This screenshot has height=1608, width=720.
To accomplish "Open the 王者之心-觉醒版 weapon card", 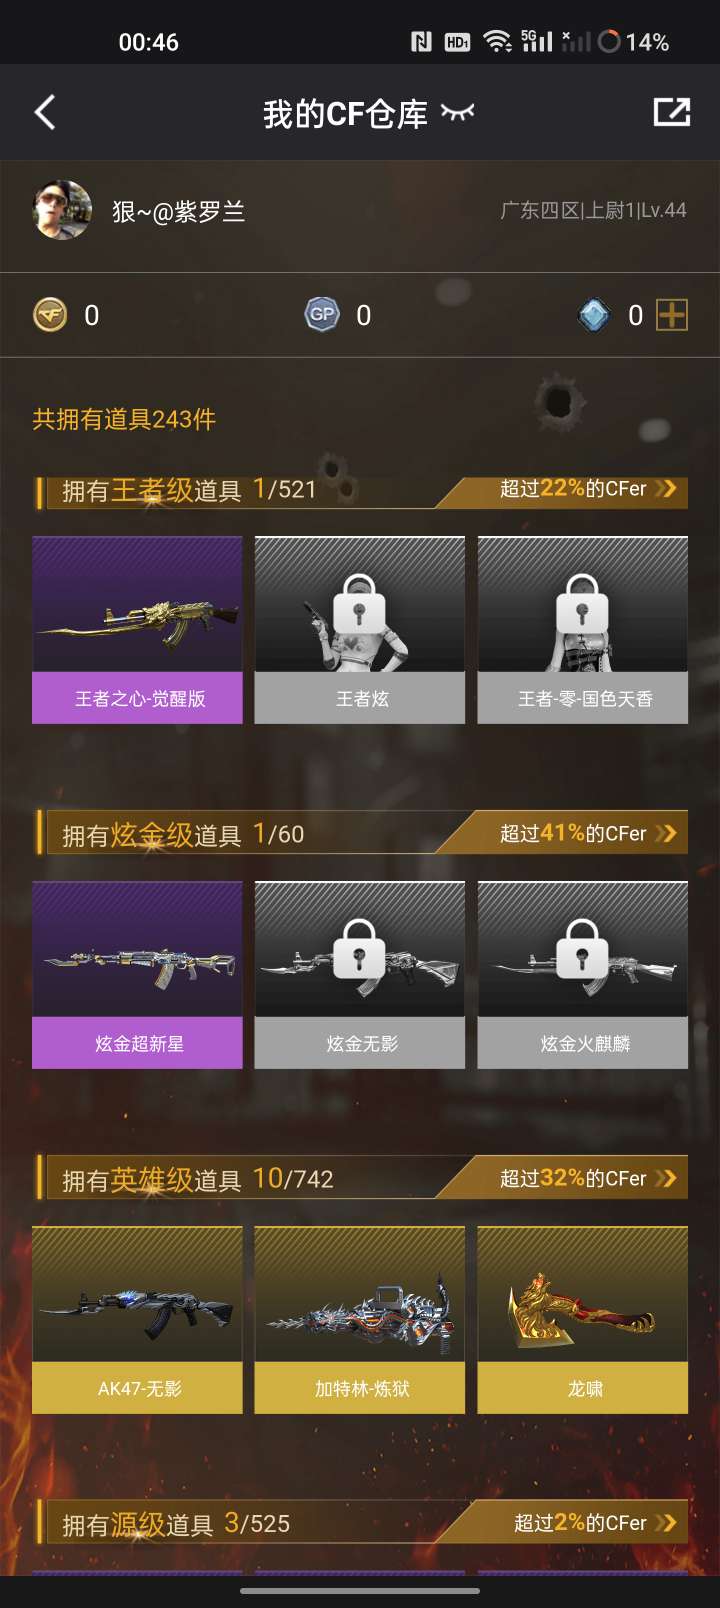I will pyautogui.click(x=137, y=630).
